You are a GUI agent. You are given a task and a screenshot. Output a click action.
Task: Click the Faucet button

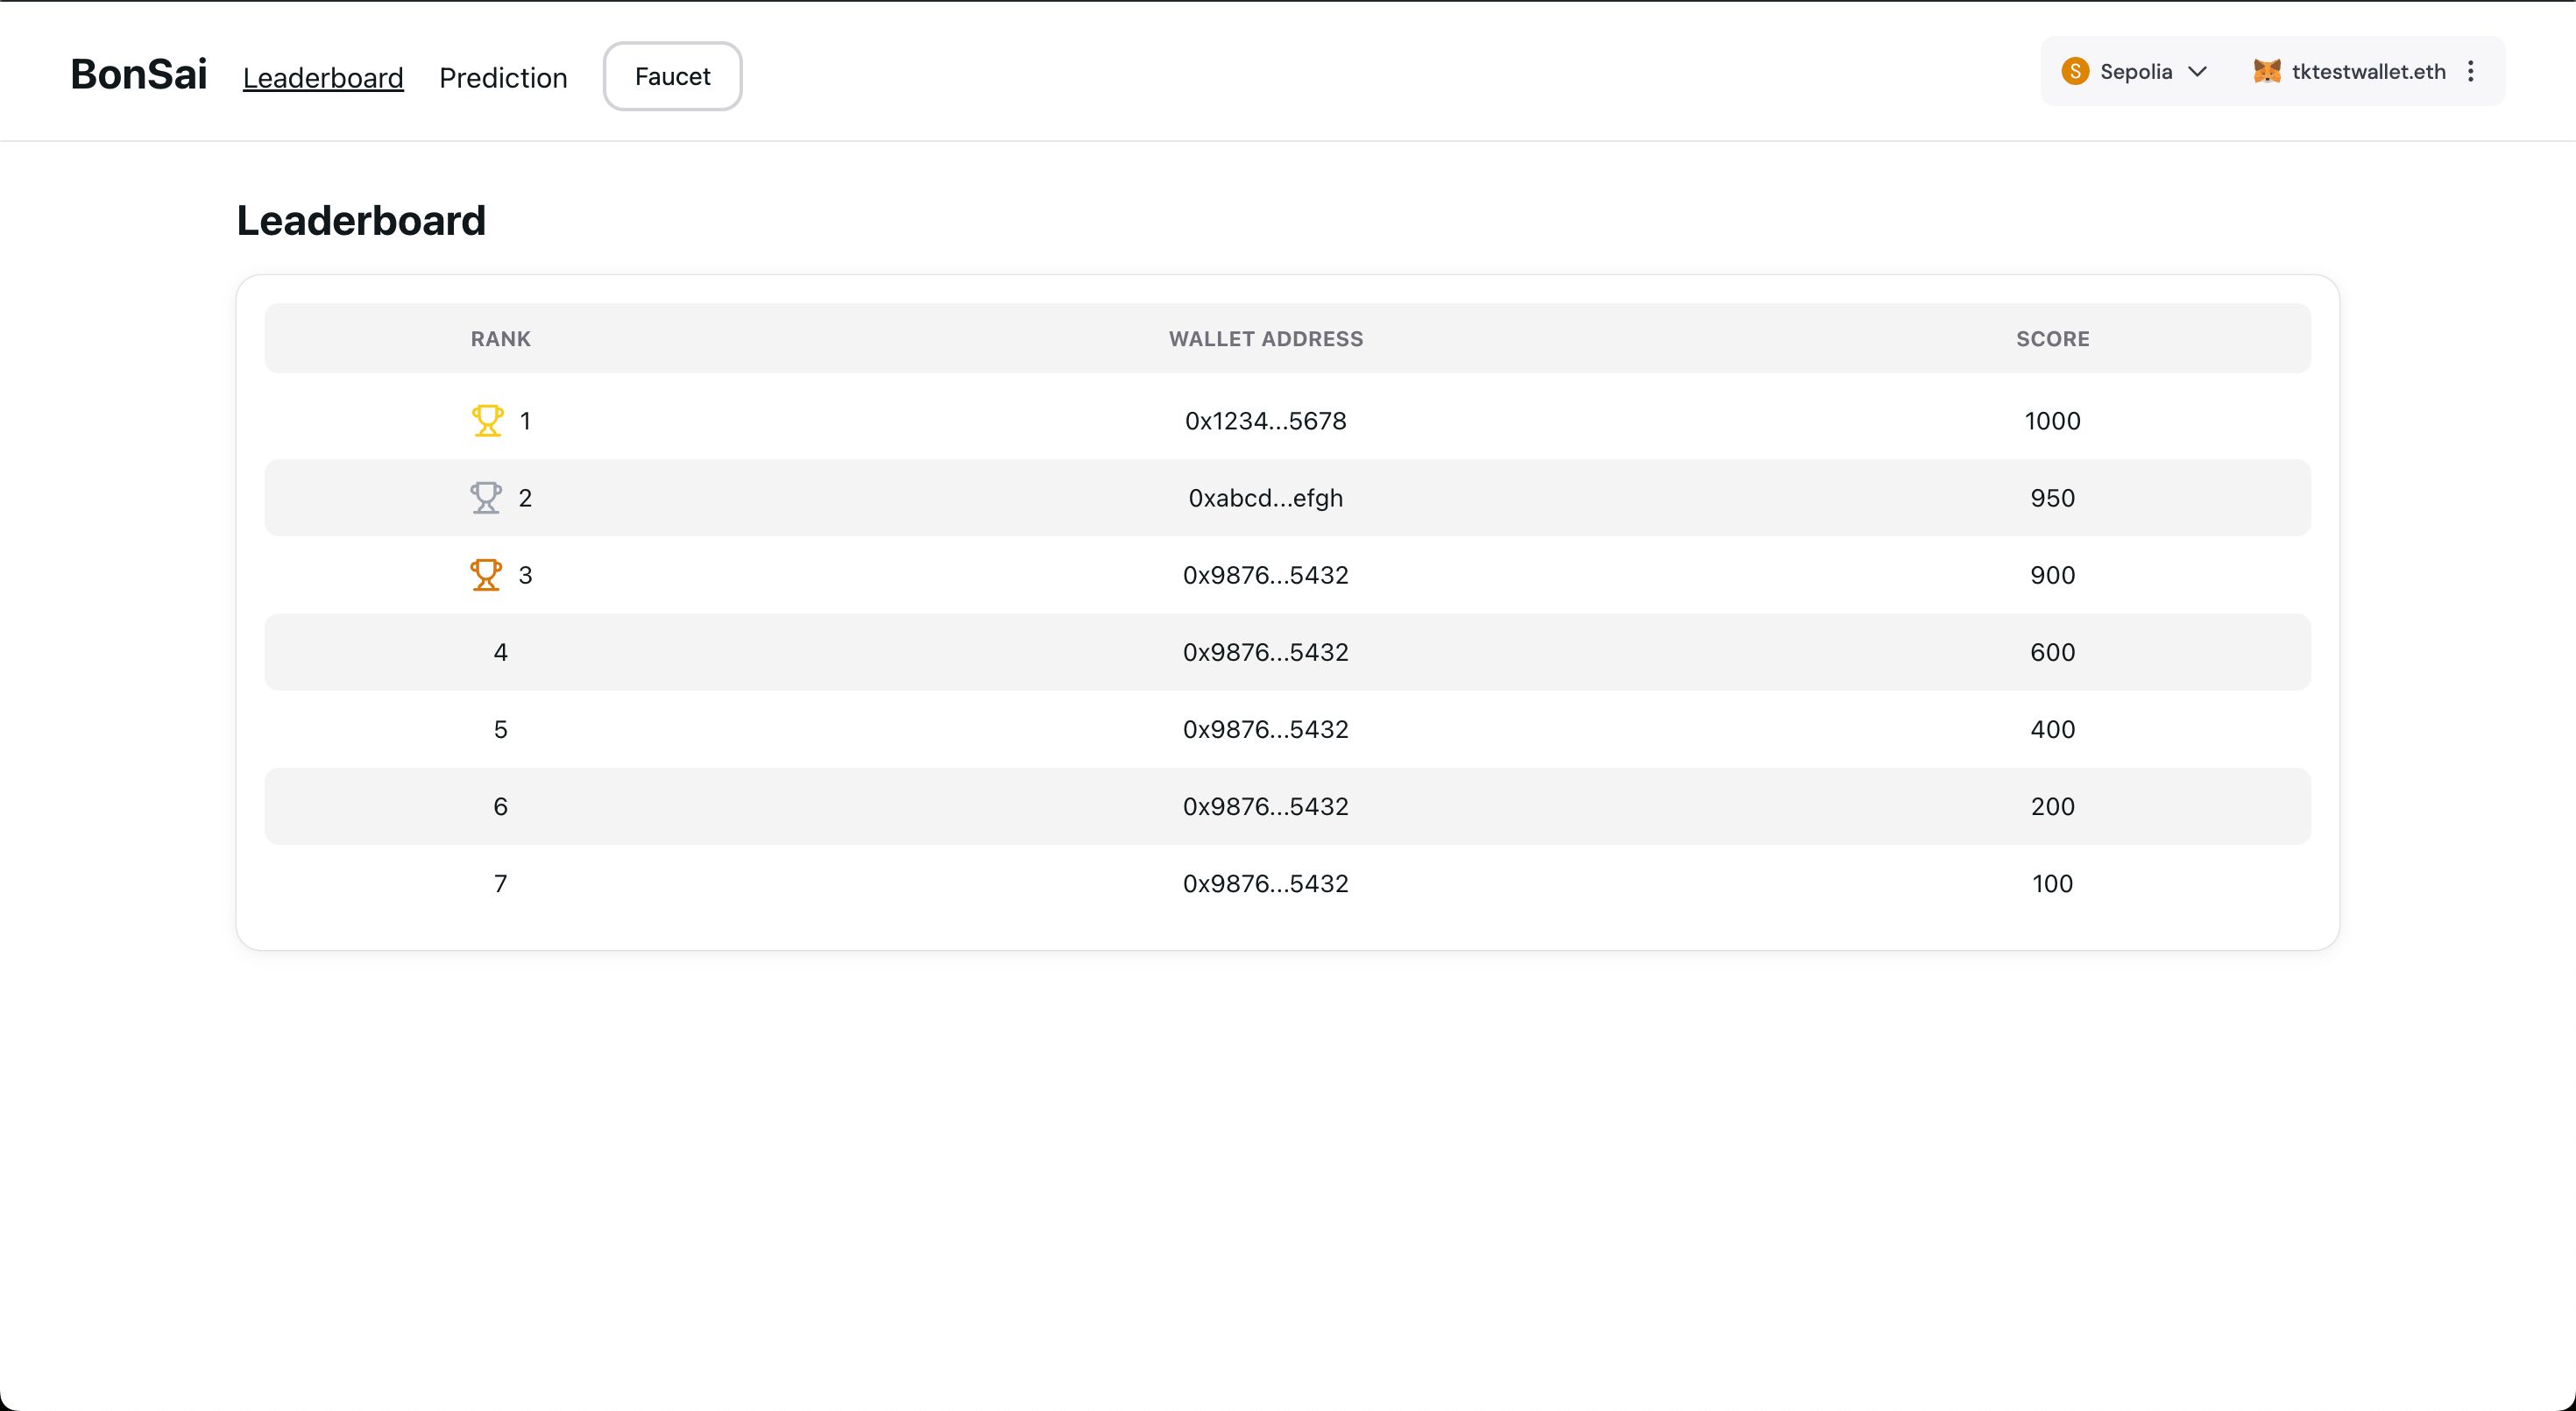click(x=672, y=76)
